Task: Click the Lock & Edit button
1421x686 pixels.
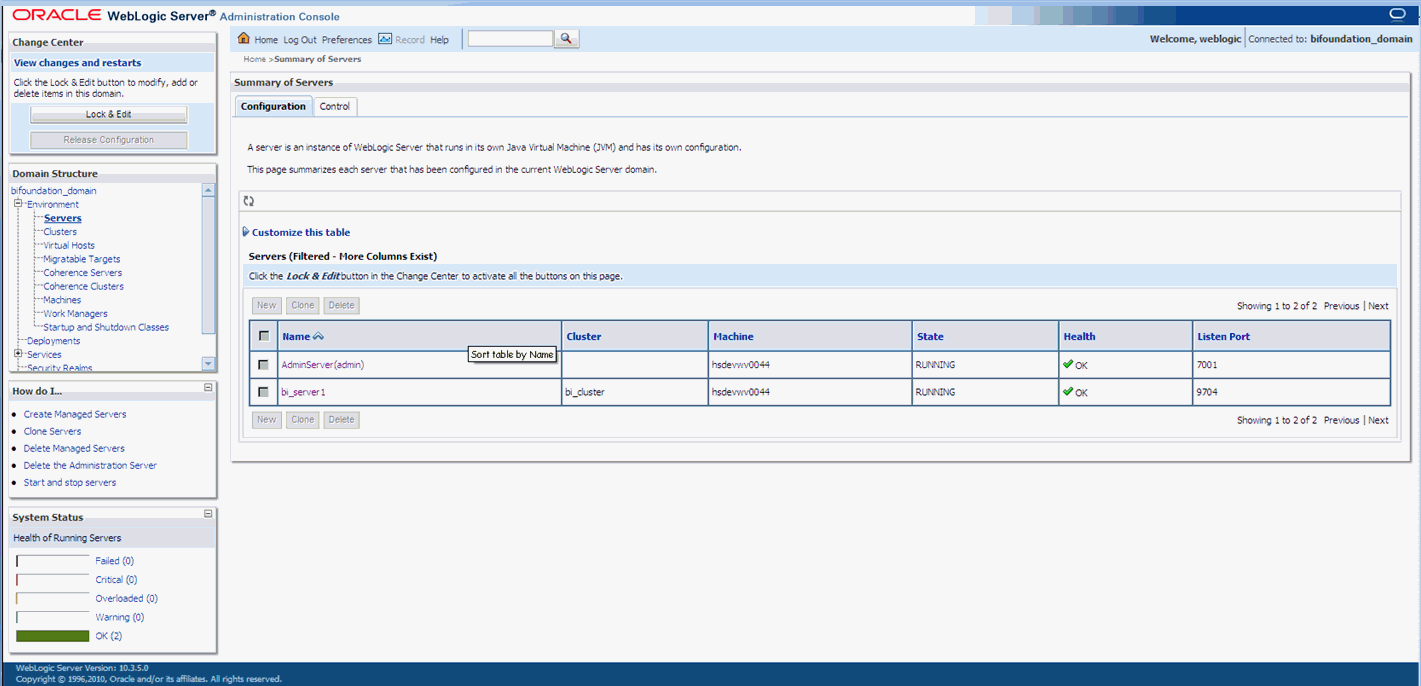Action: [109, 114]
